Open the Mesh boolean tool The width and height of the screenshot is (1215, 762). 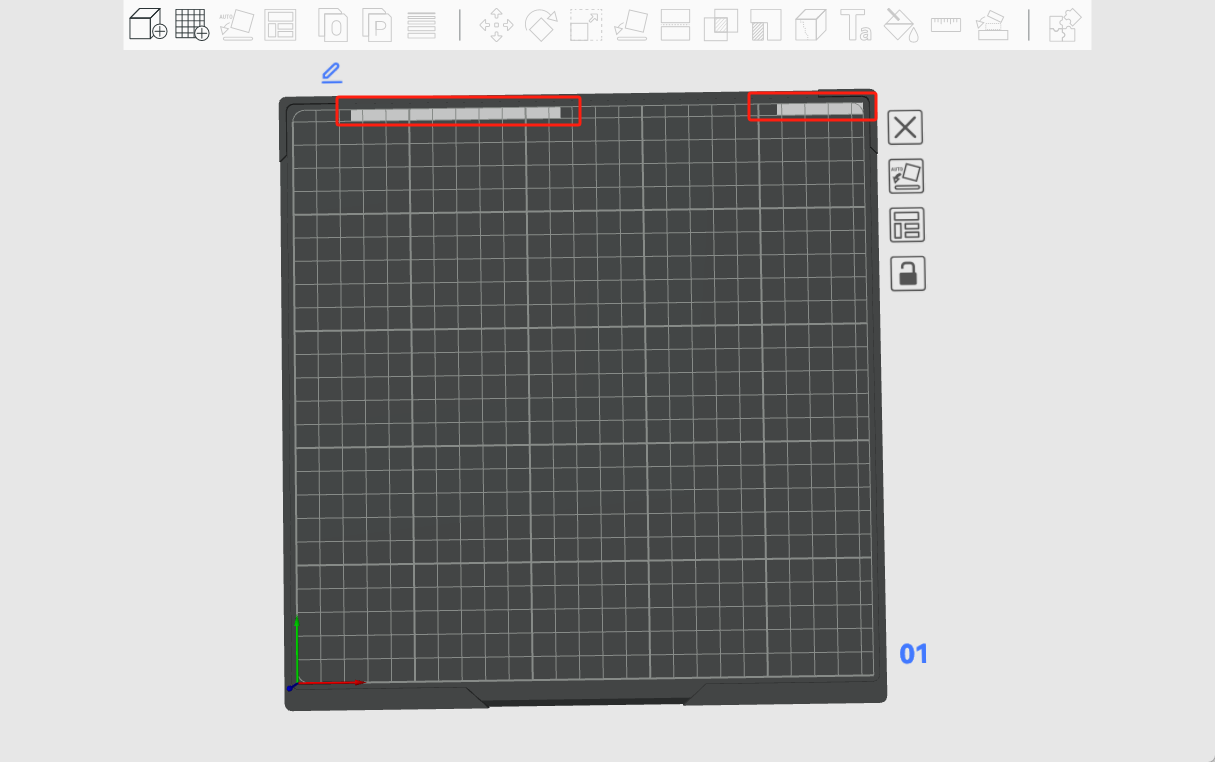coord(721,25)
